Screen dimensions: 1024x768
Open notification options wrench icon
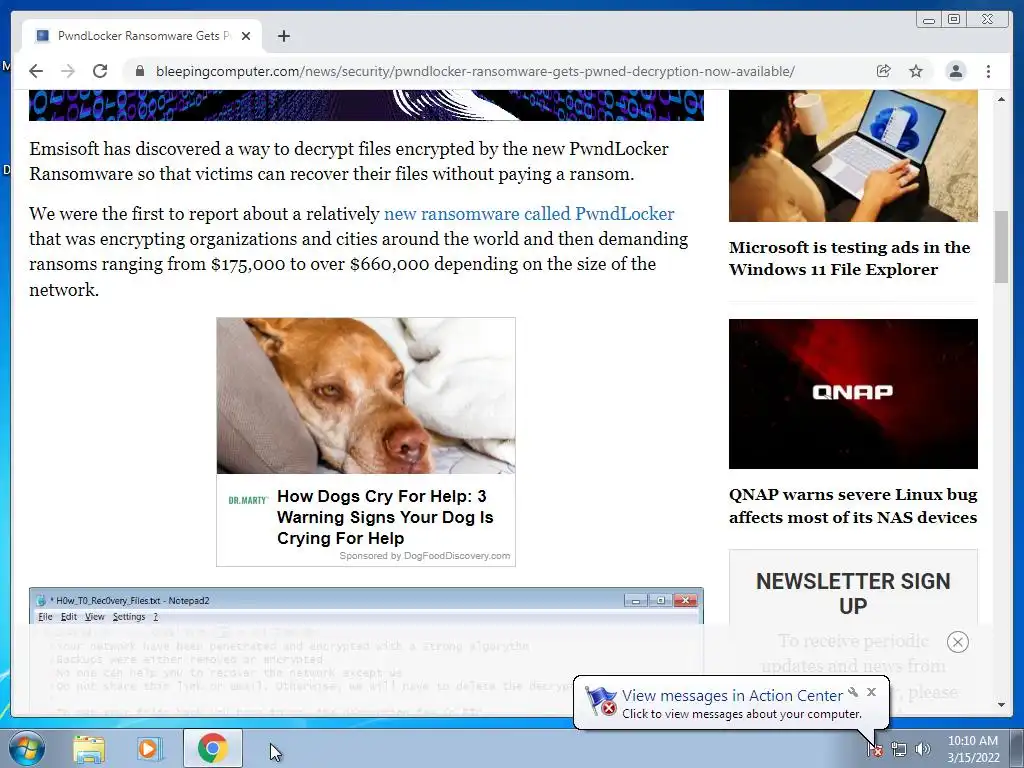coord(853,692)
